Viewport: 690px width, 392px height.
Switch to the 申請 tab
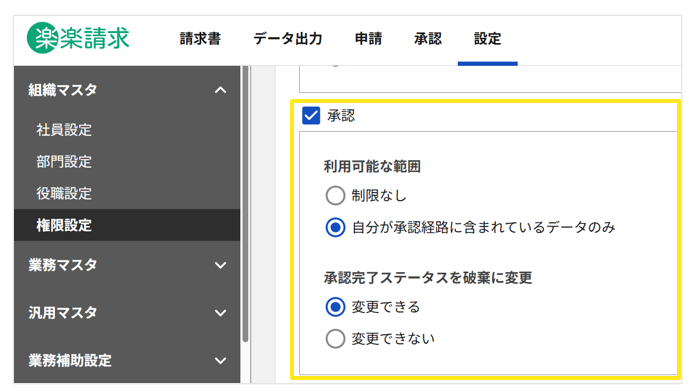(368, 39)
